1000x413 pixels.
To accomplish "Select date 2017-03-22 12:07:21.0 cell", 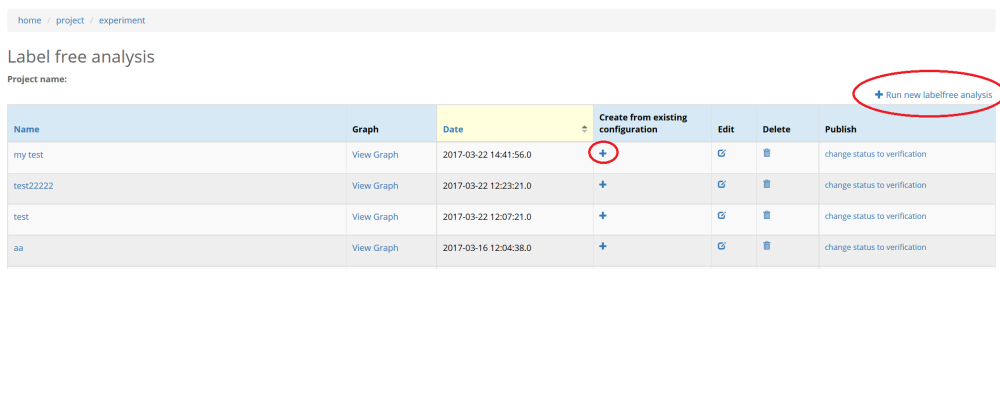I will (515, 220).
